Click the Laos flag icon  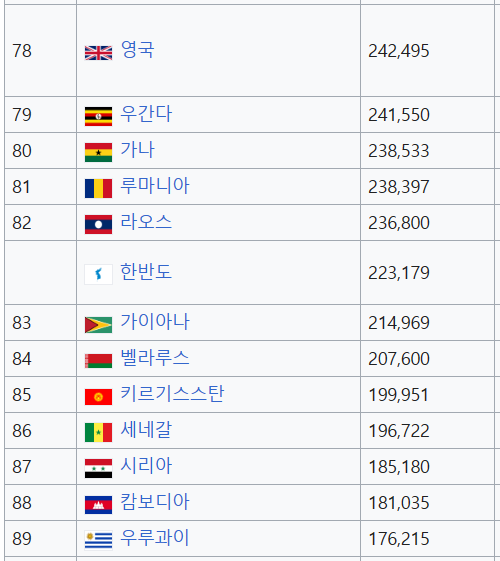(x=98, y=224)
